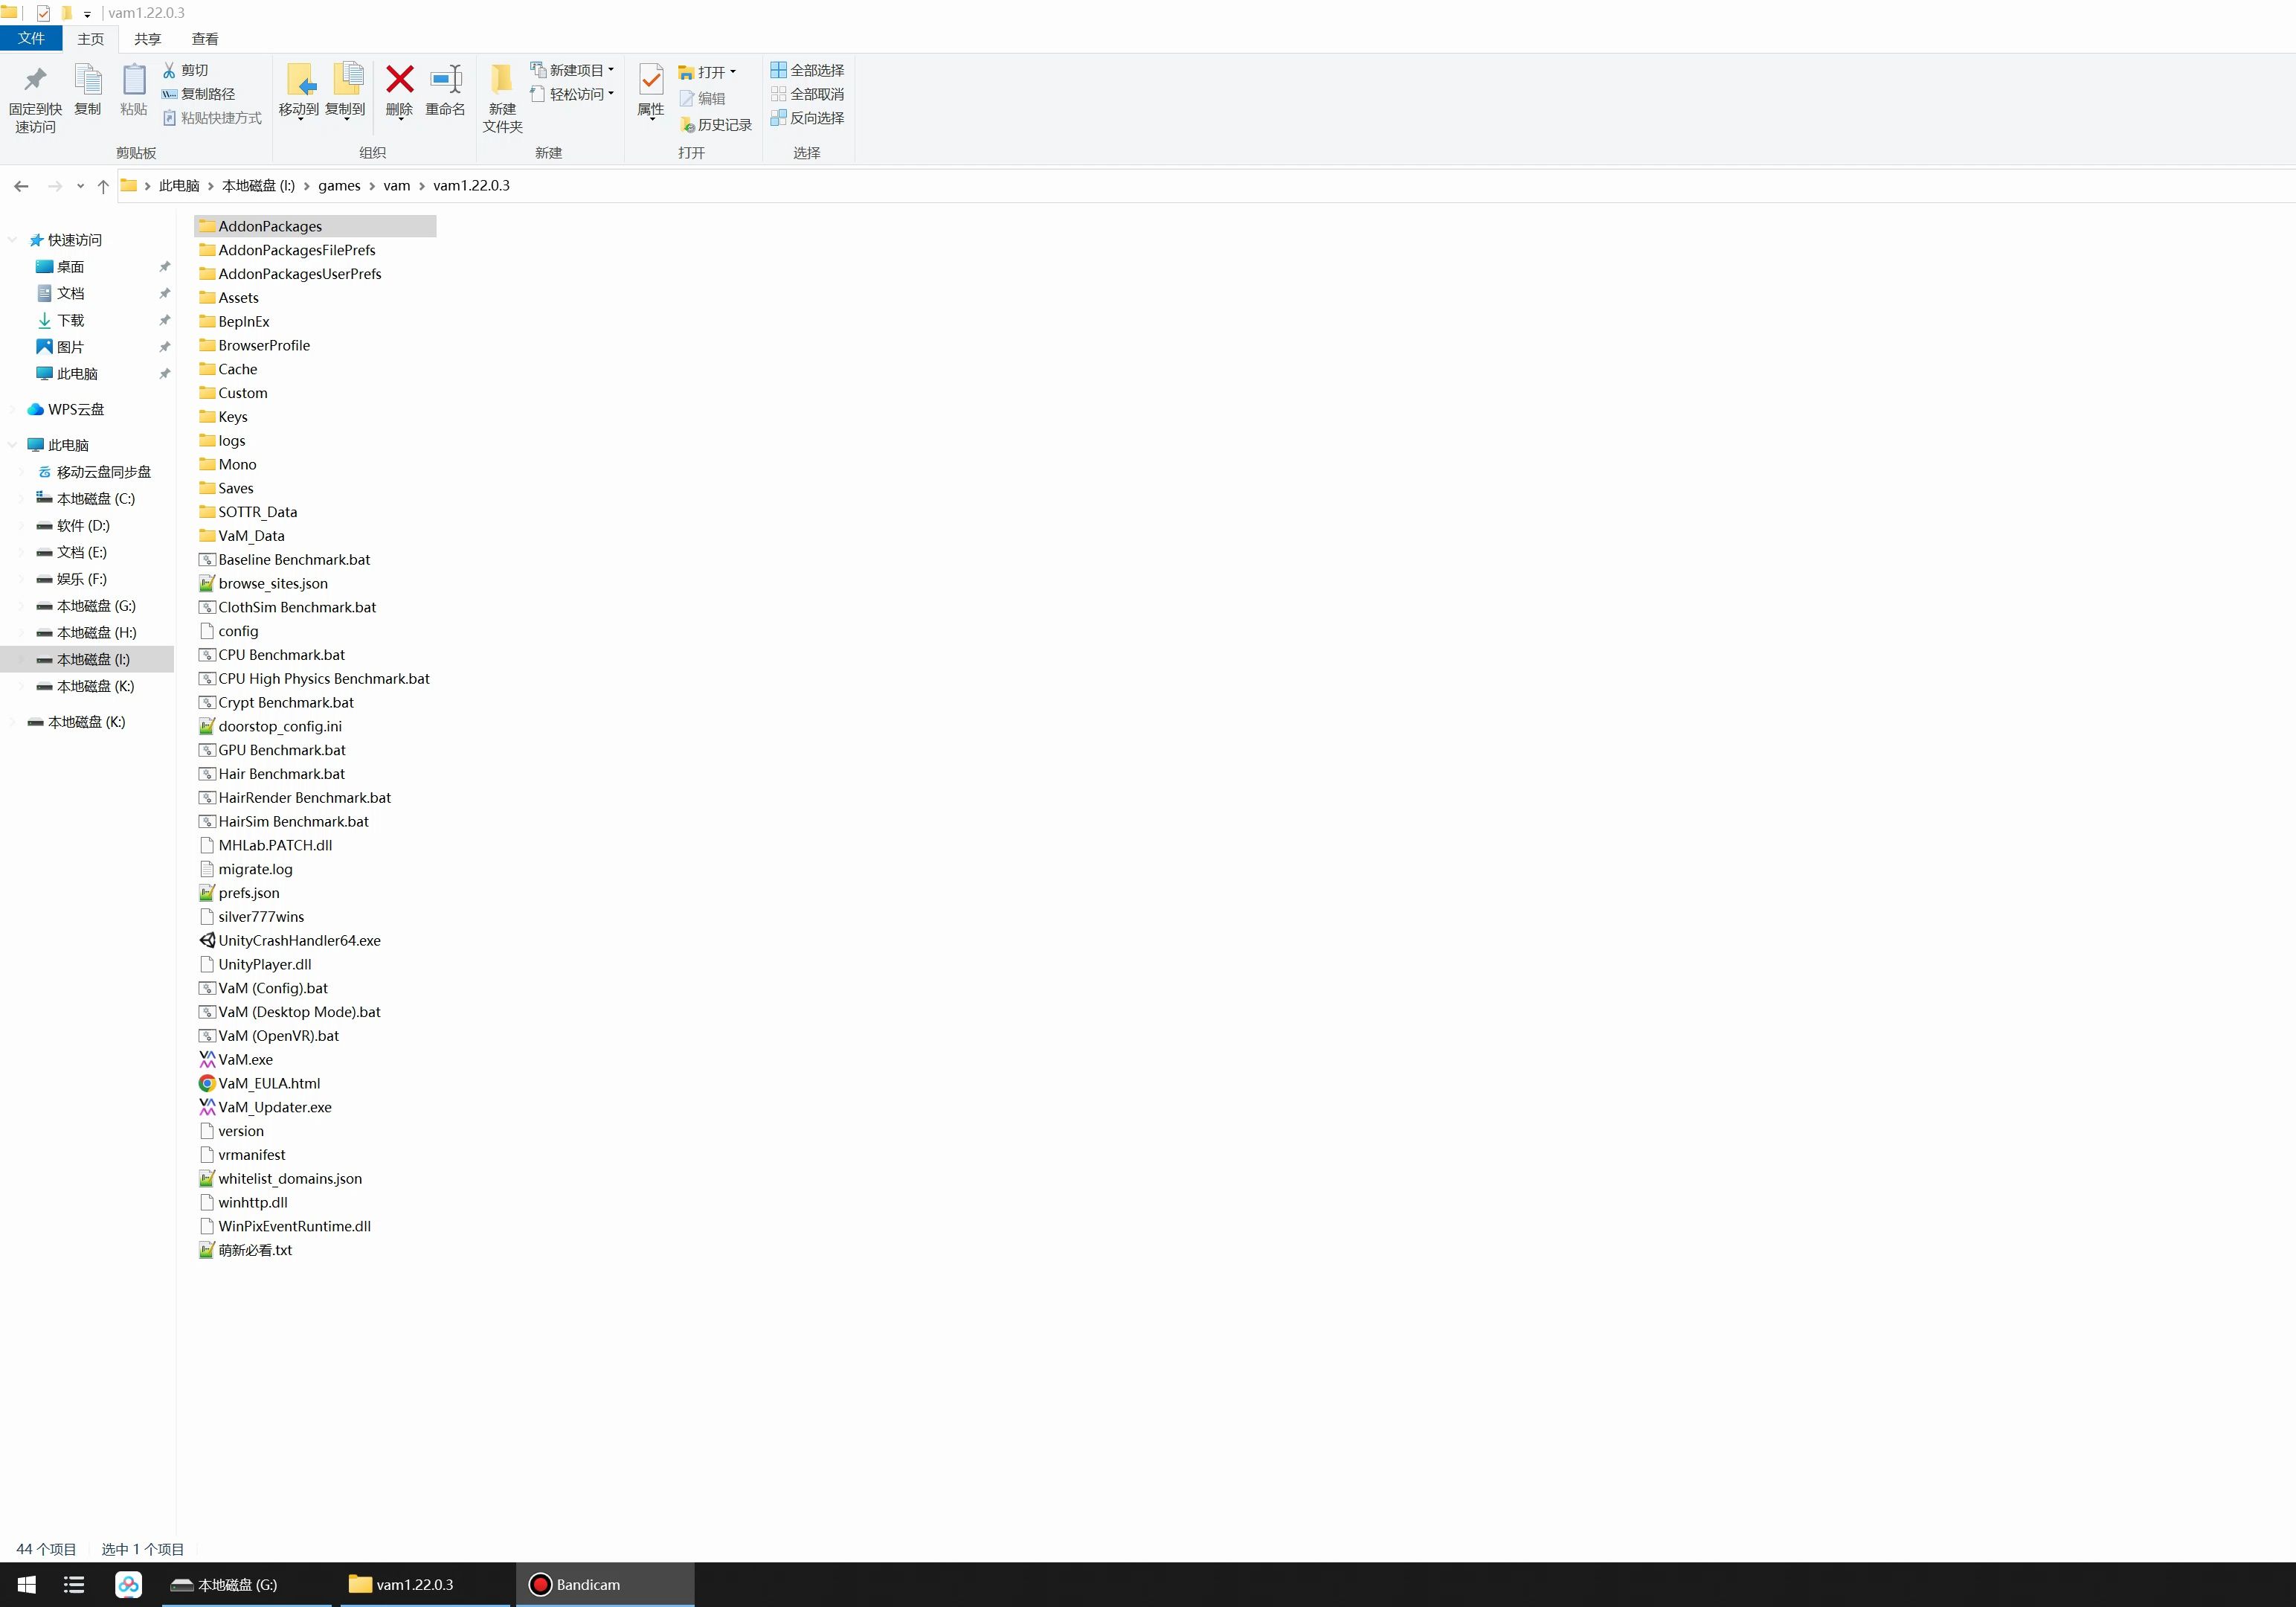The width and height of the screenshot is (2296, 1607).
Task: Click Paste shortcut (粘贴快捷方式)
Action: point(212,118)
